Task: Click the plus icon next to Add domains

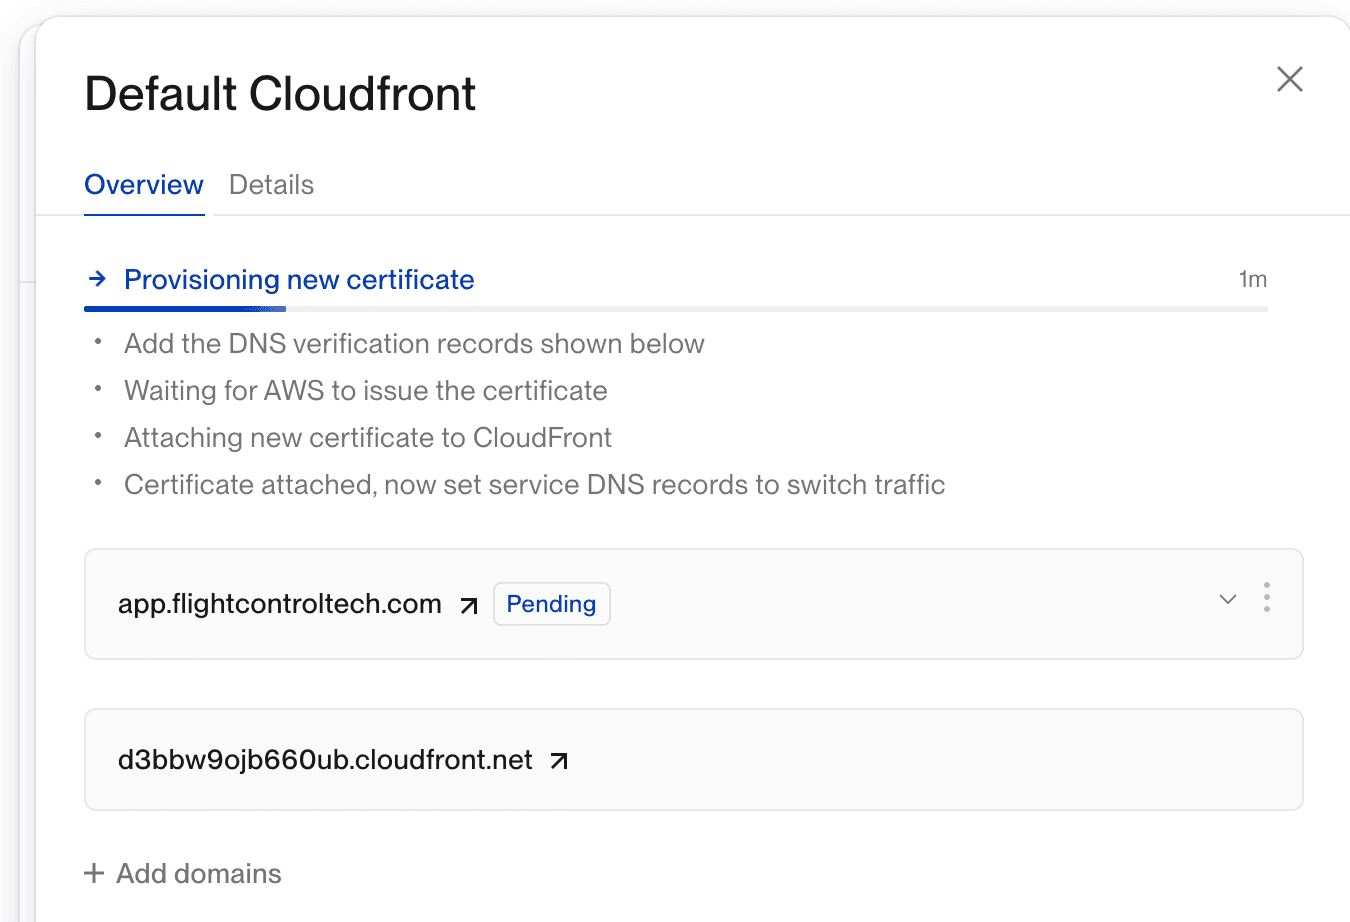Action: 94,873
